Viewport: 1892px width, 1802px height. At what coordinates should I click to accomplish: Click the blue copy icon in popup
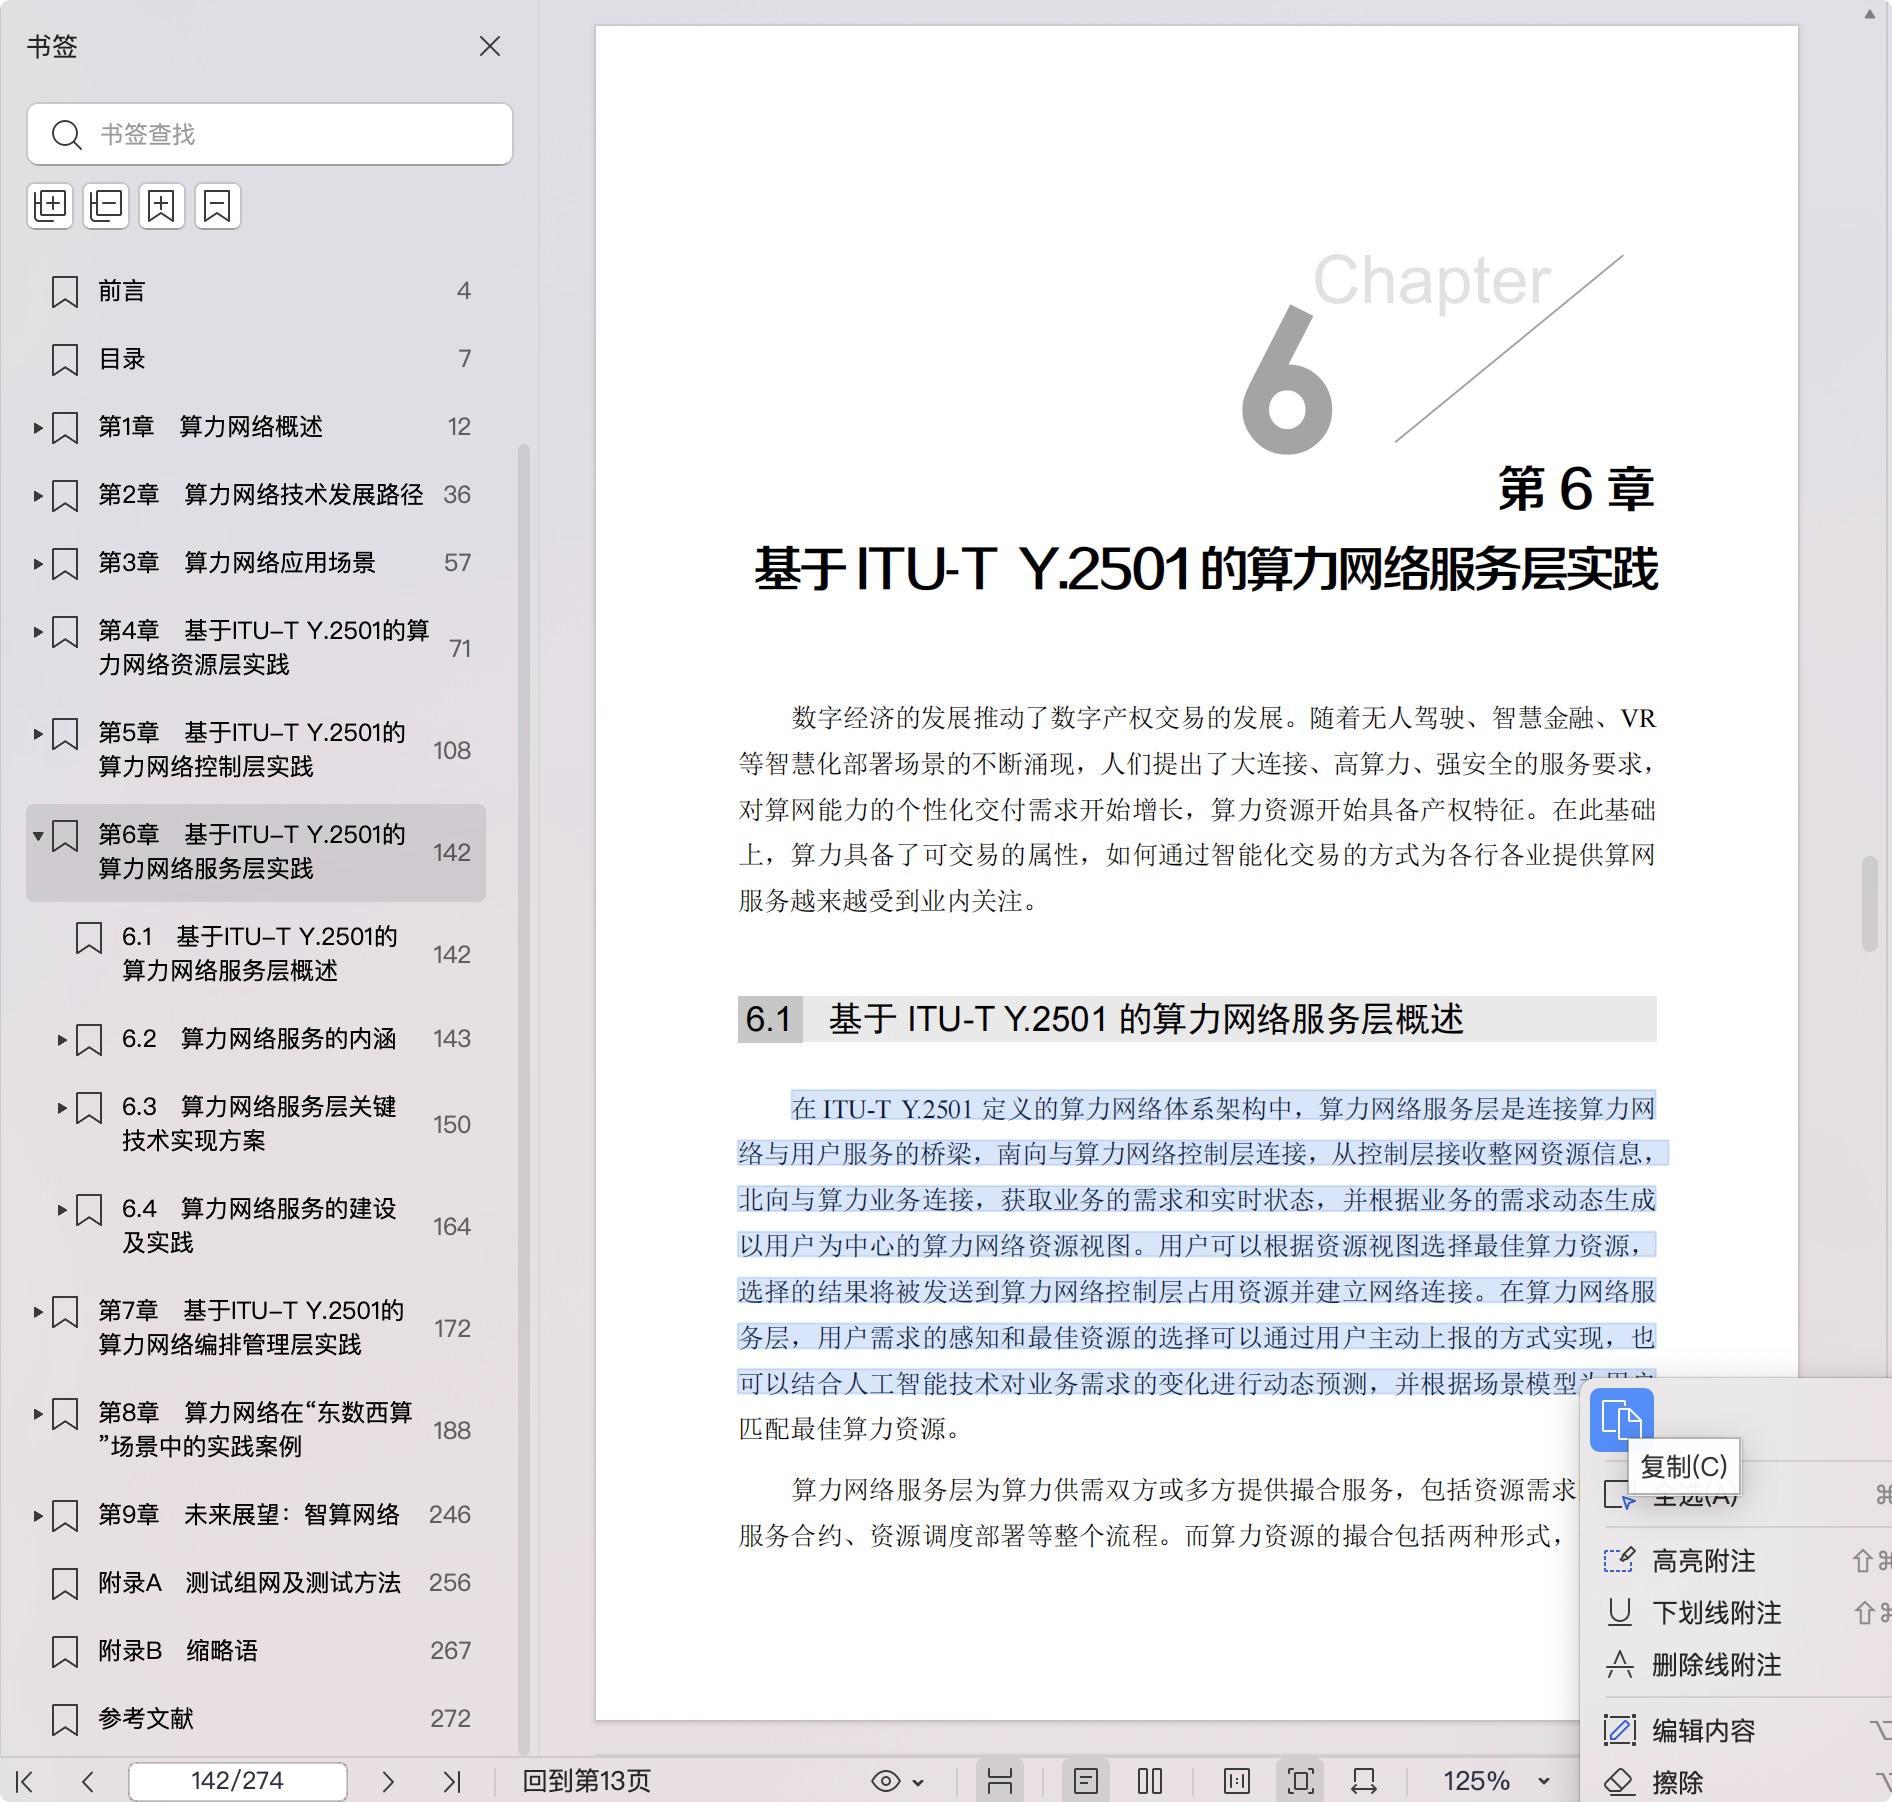tap(1621, 1420)
